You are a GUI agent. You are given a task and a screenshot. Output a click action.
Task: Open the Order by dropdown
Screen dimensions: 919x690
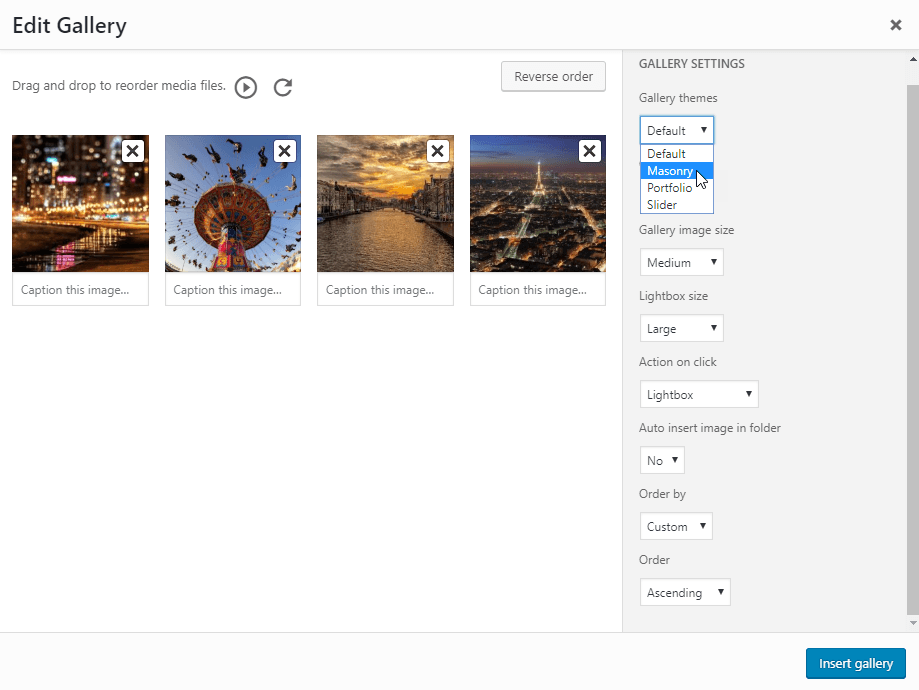tap(676, 527)
